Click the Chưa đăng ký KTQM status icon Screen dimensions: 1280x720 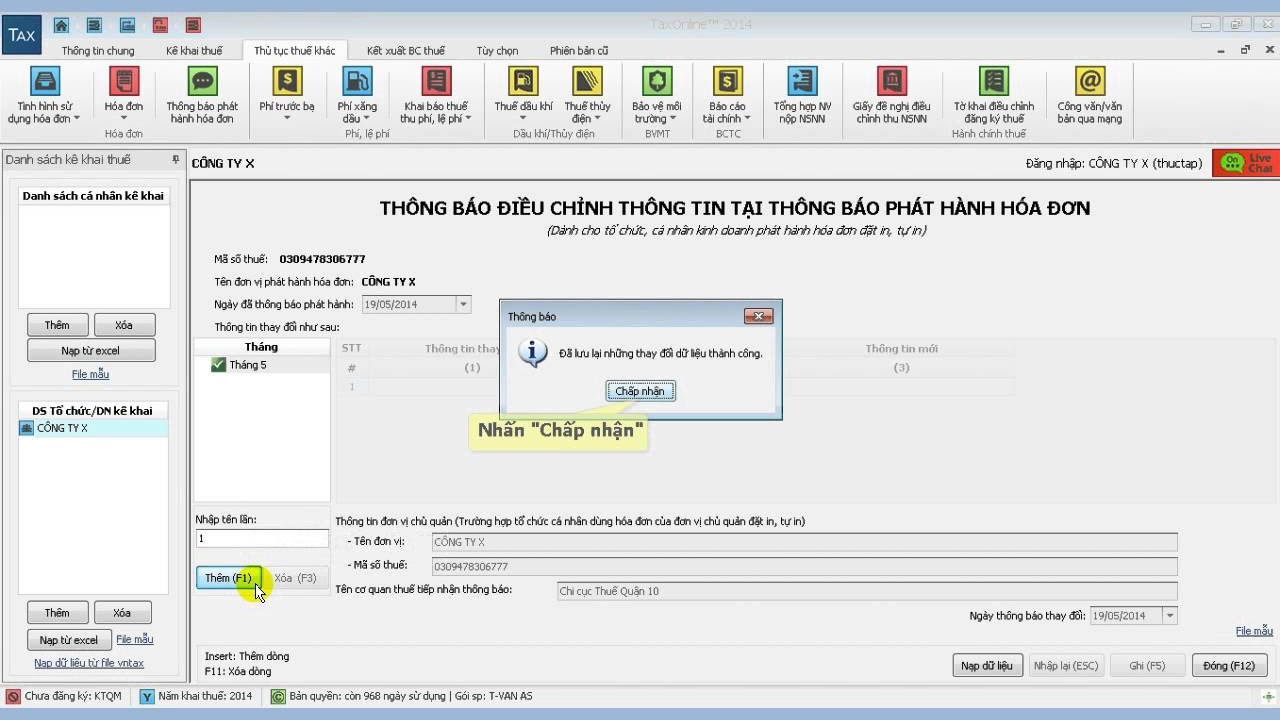pyautogui.click(x=13, y=696)
